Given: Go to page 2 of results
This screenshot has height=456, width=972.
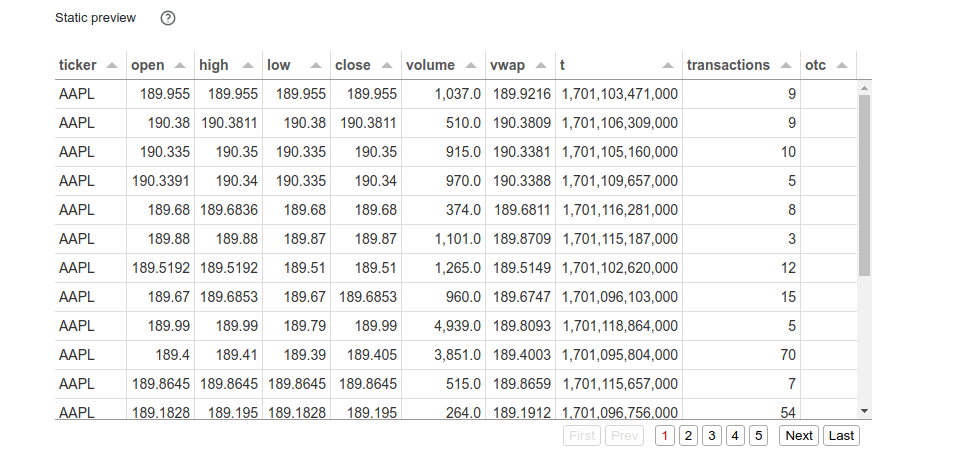Looking at the screenshot, I should tap(688, 435).
